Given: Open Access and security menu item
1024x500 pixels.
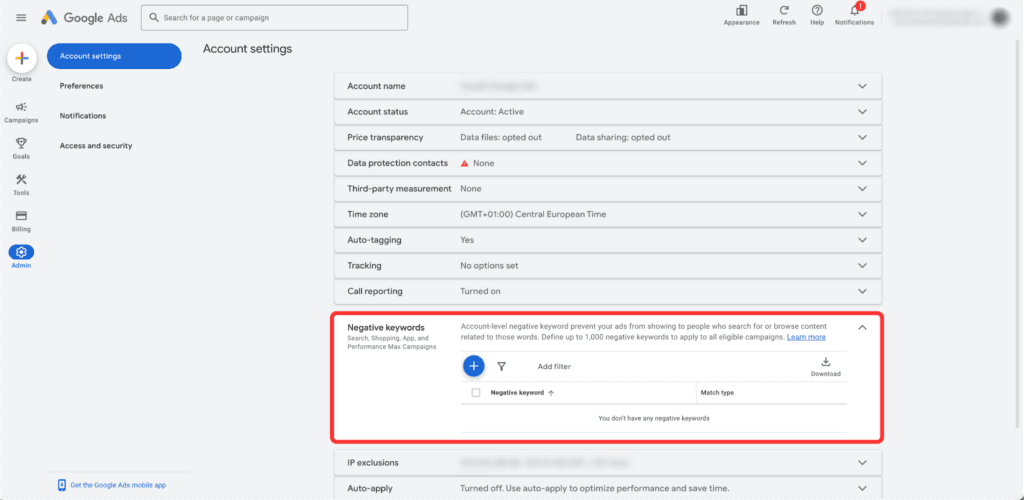Looking at the screenshot, I should pos(96,146).
